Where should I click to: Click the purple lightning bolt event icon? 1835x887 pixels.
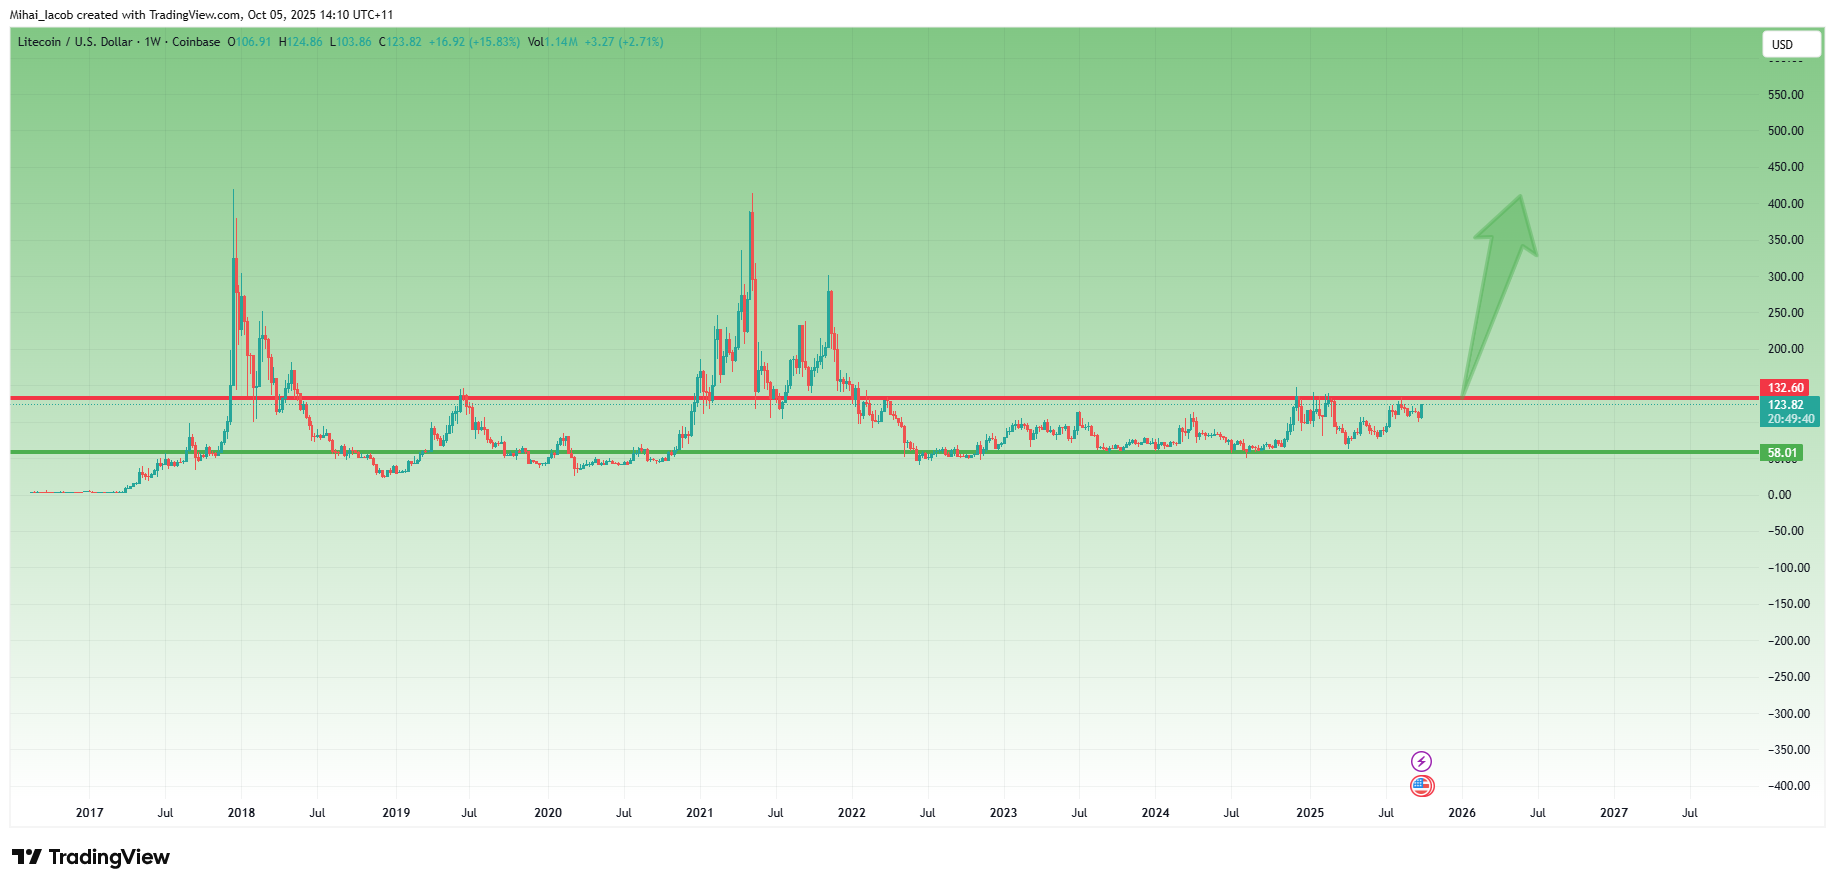pyautogui.click(x=1421, y=762)
